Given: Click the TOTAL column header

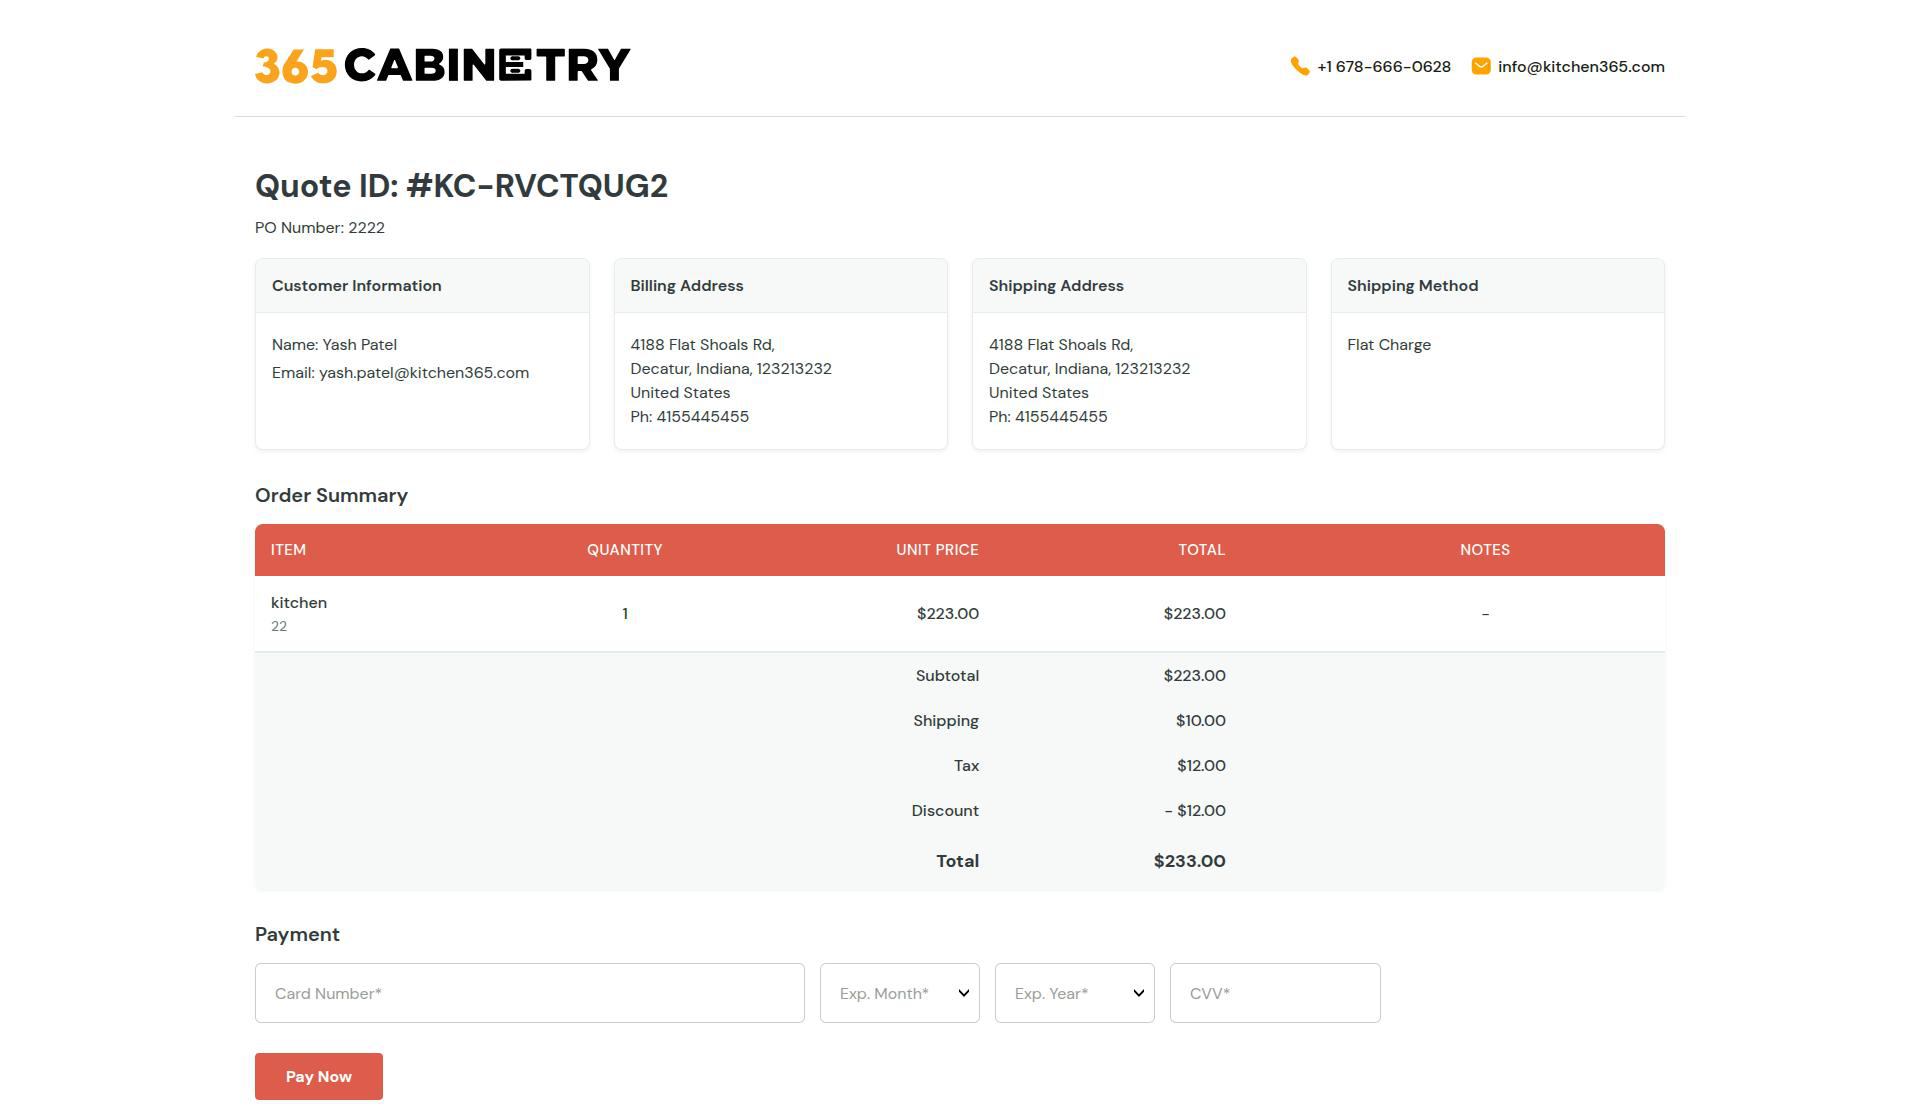Looking at the screenshot, I should coord(1201,550).
